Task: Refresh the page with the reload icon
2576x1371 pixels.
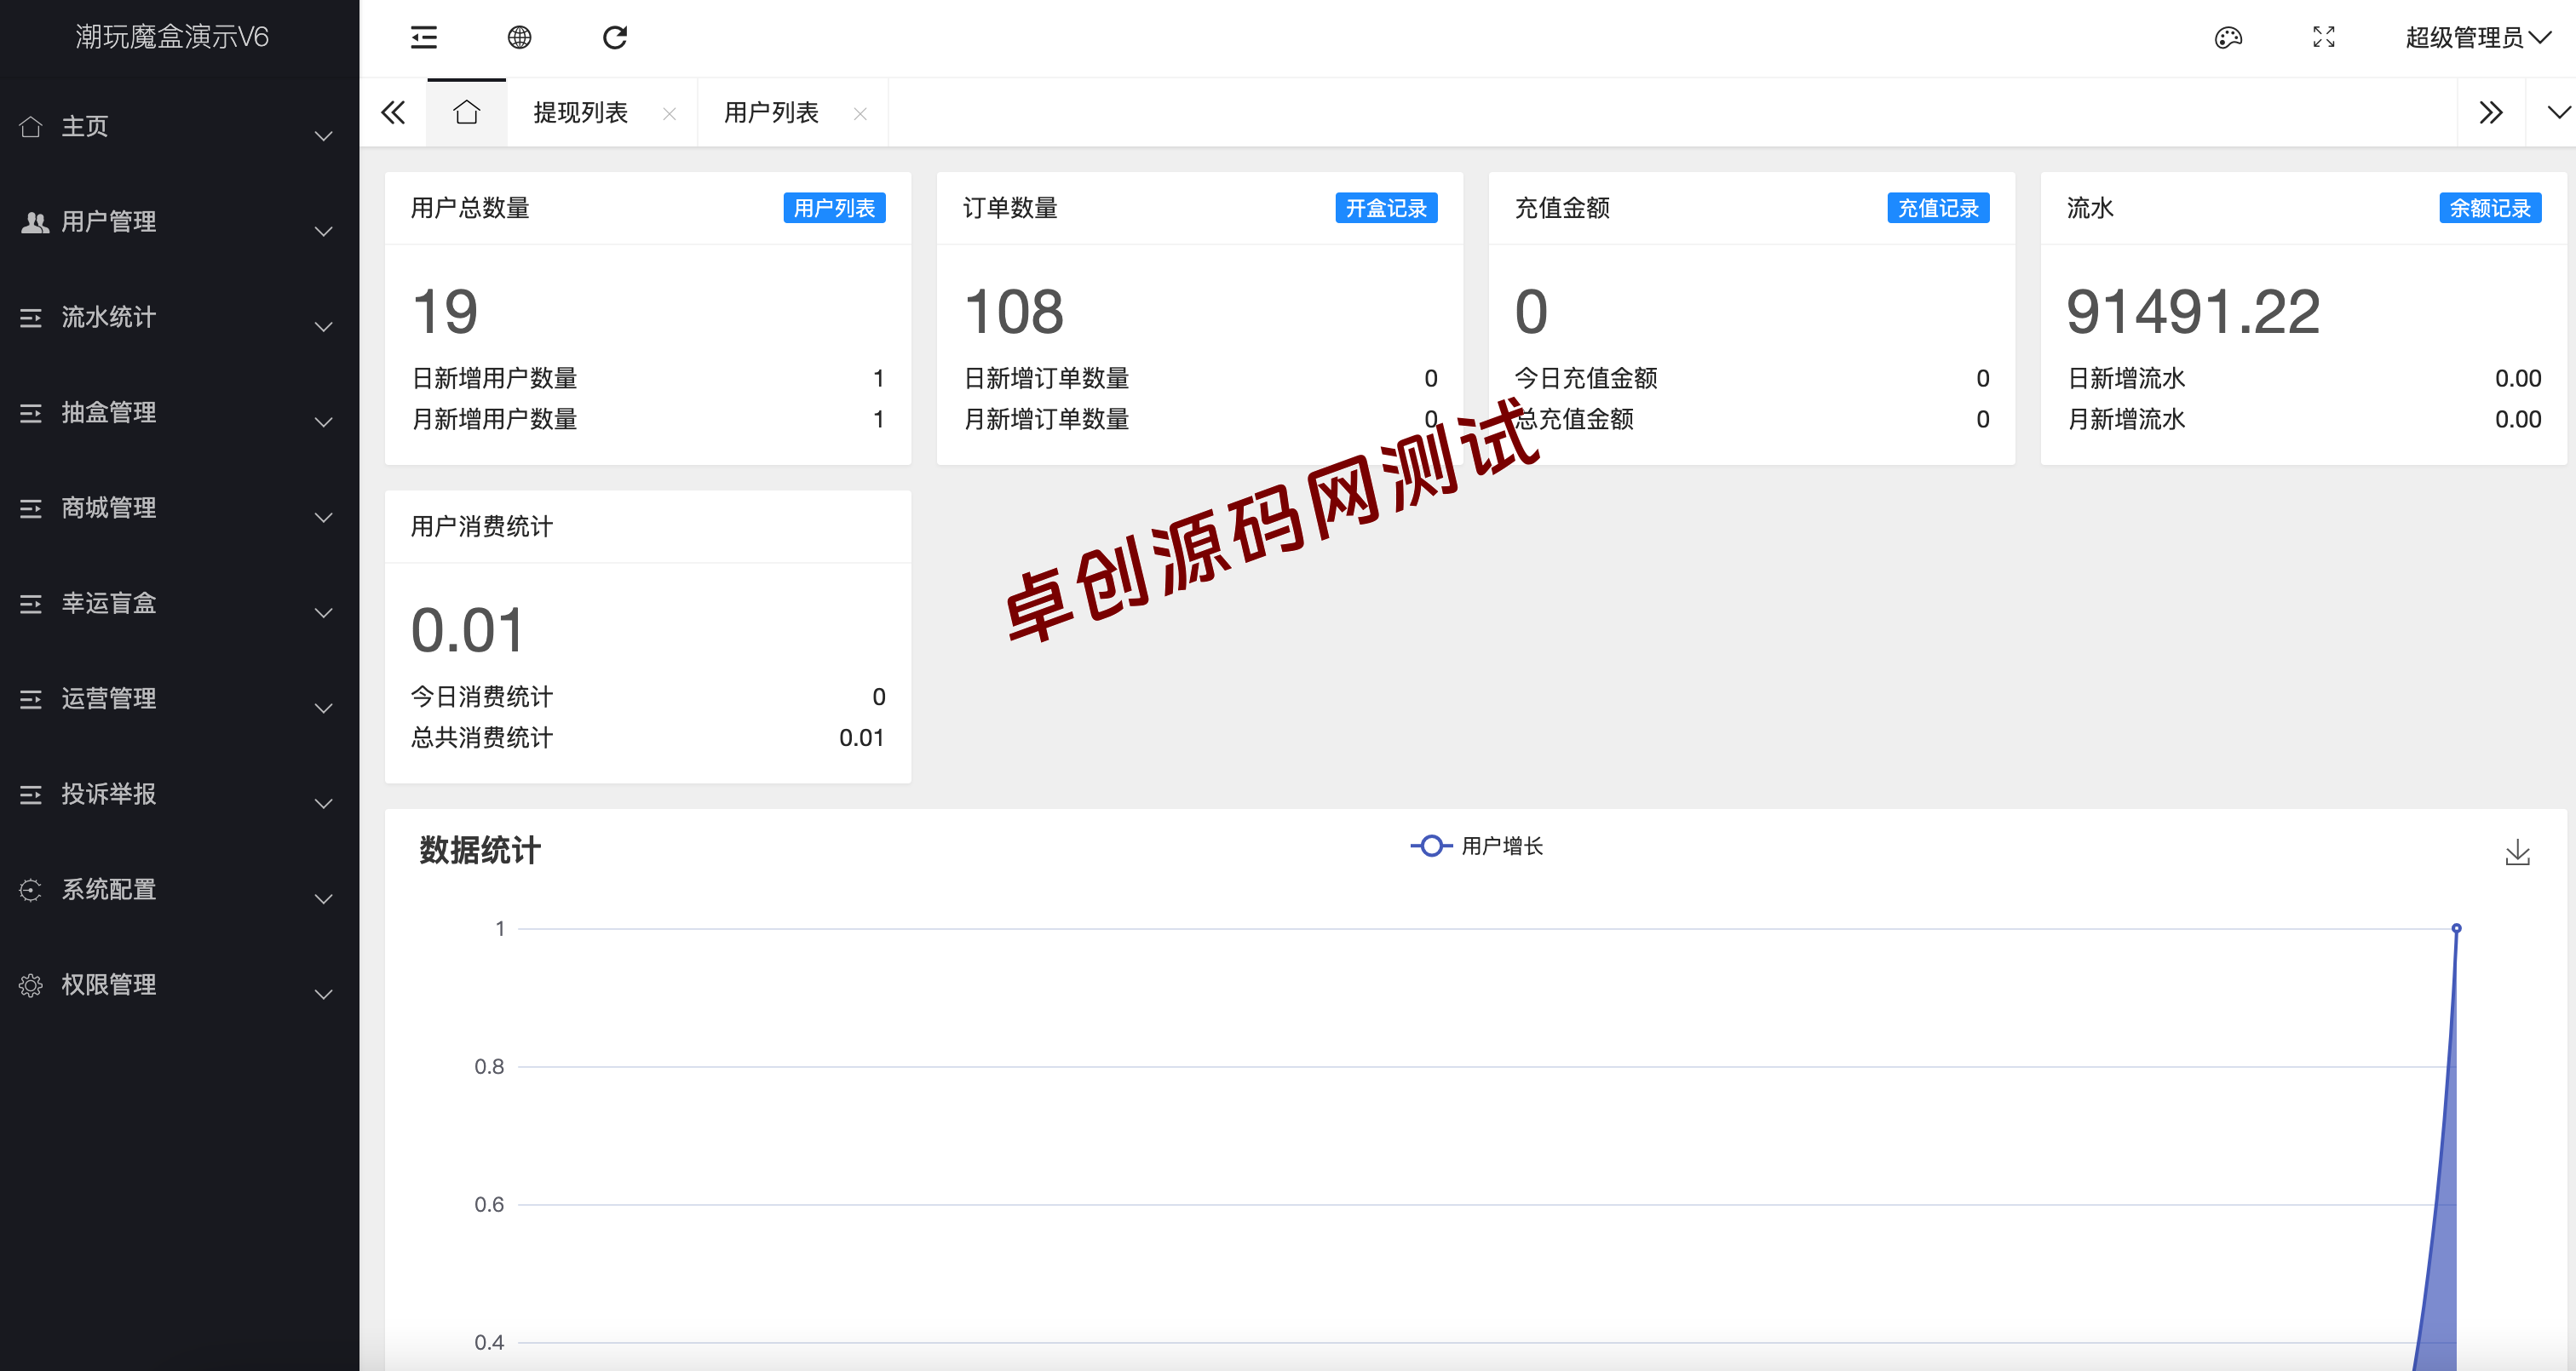Action: (614, 38)
